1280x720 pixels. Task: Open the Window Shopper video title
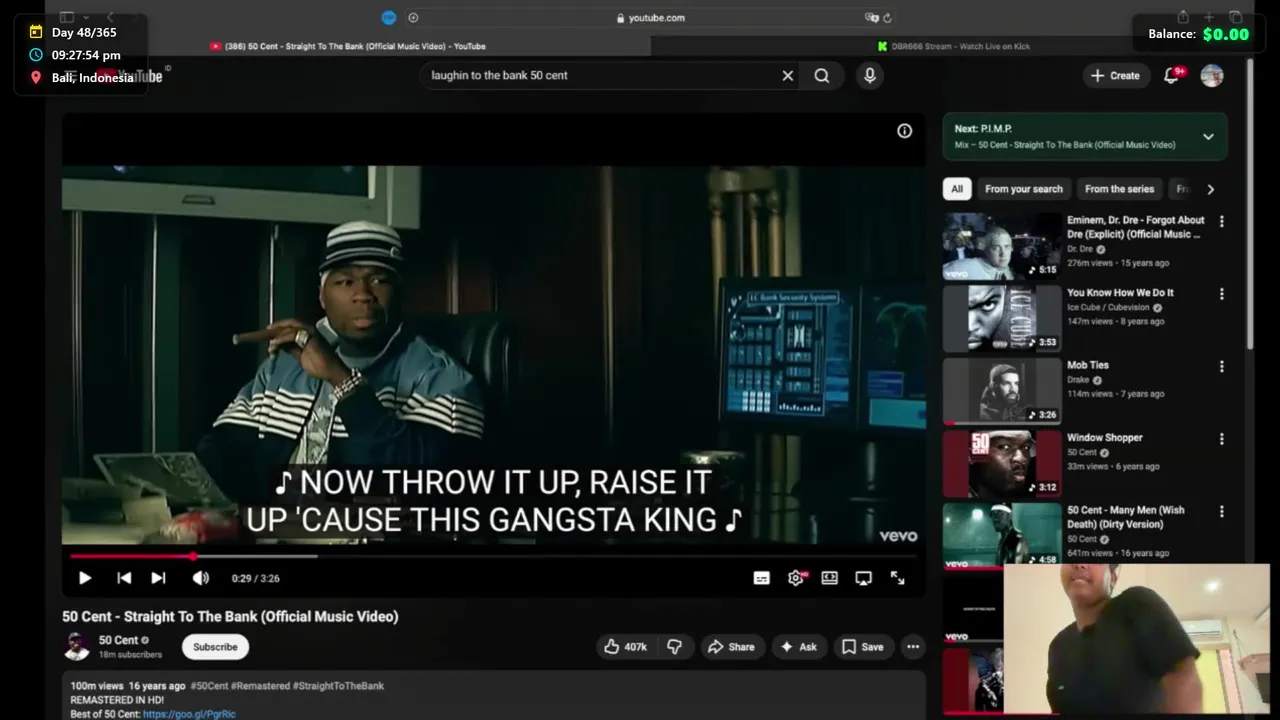[x=1104, y=438]
